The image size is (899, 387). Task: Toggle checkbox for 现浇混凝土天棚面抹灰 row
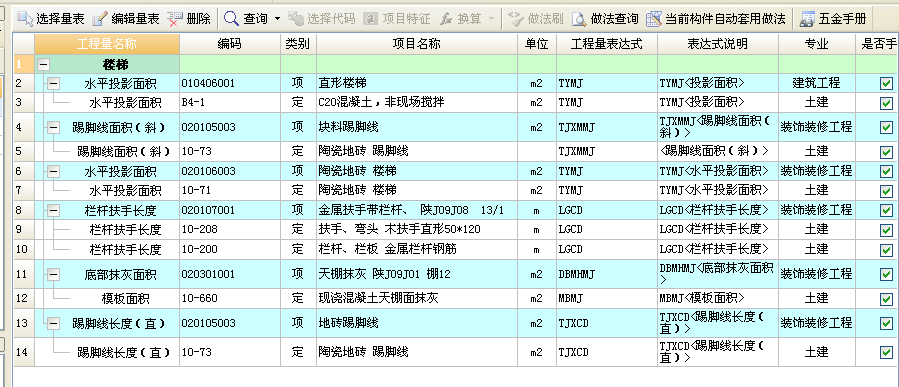point(886,299)
